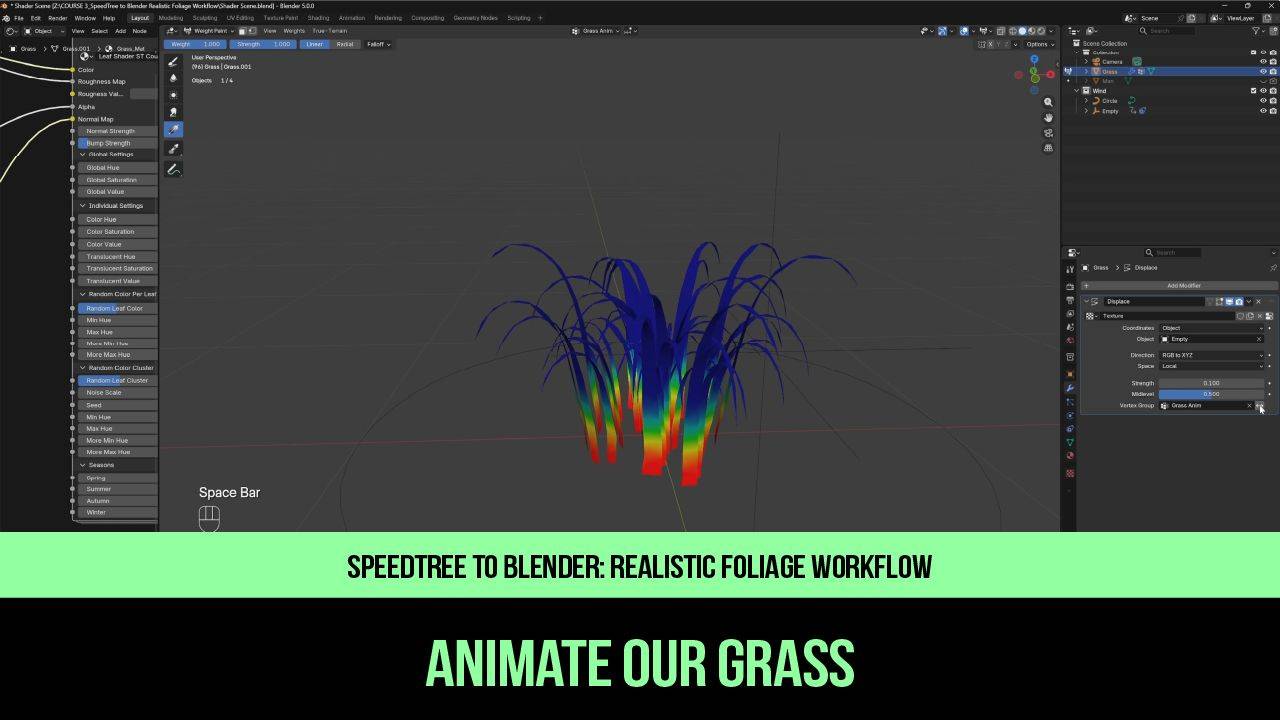Remove the Displace modifier with X
The width and height of the screenshot is (1280, 720).
click(1258, 301)
